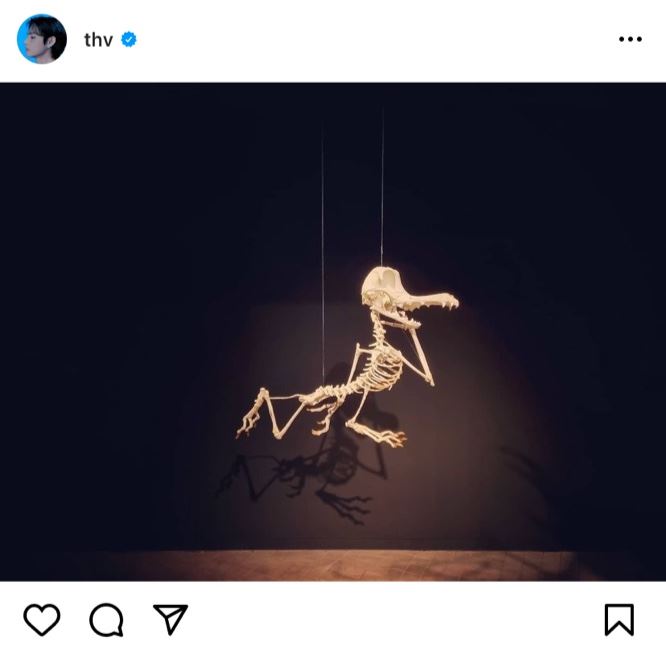The image size is (666, 648).
Task: Open the three-dot more options menu
Action: pos(630,39)
